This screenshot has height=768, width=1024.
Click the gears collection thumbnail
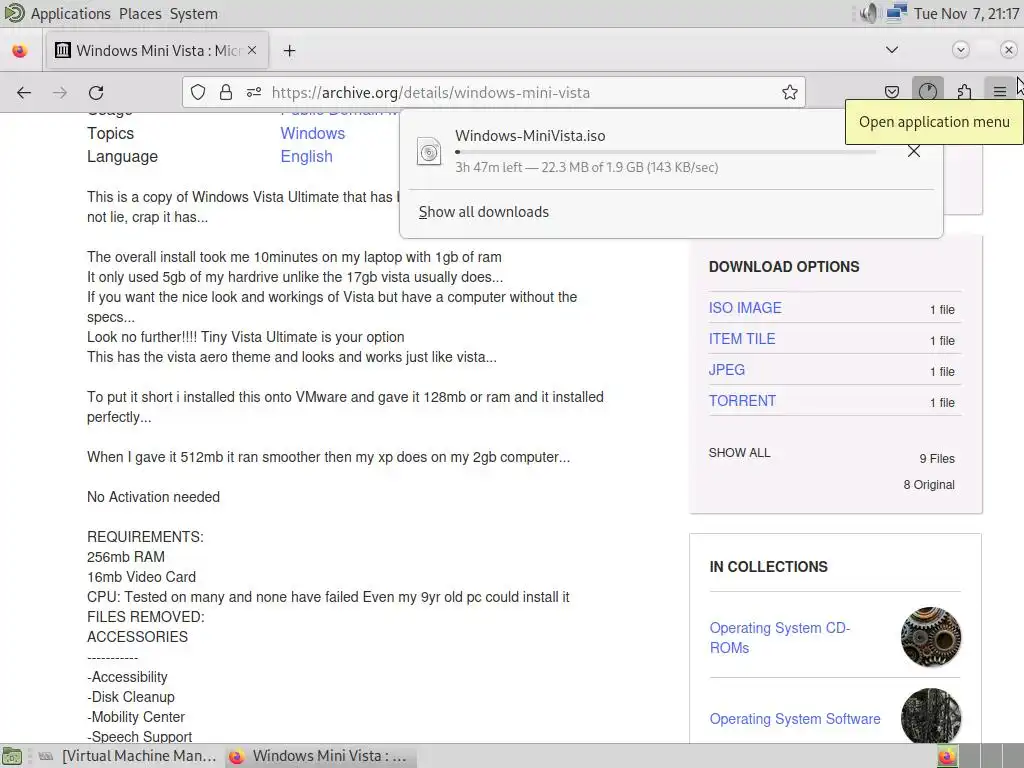(x=931, y=637)
